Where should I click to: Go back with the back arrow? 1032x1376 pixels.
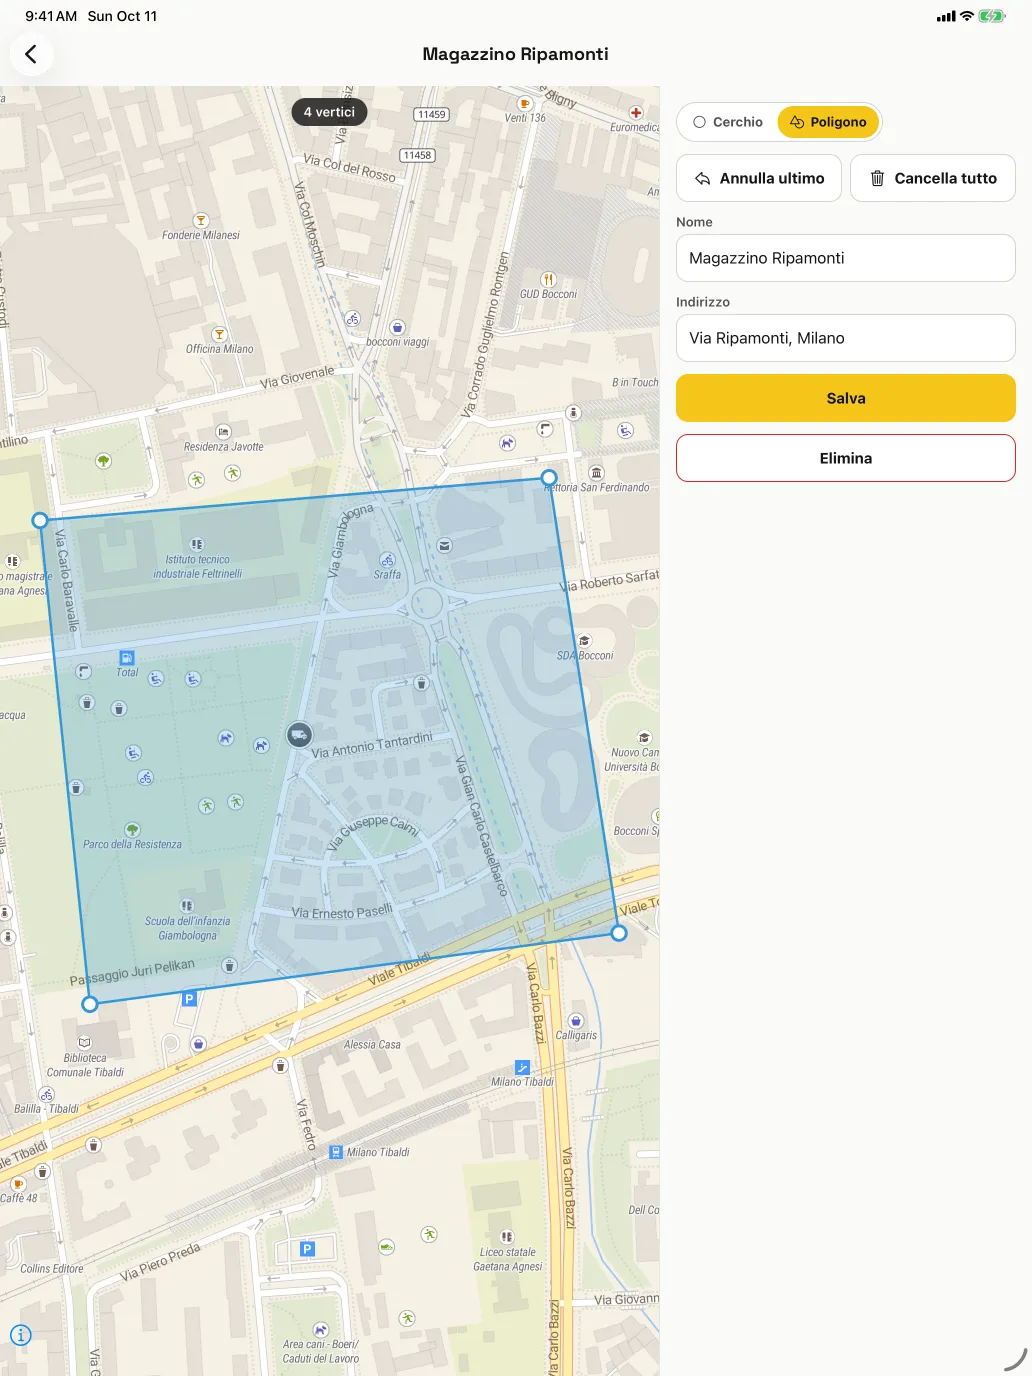[x=31, y=54]
